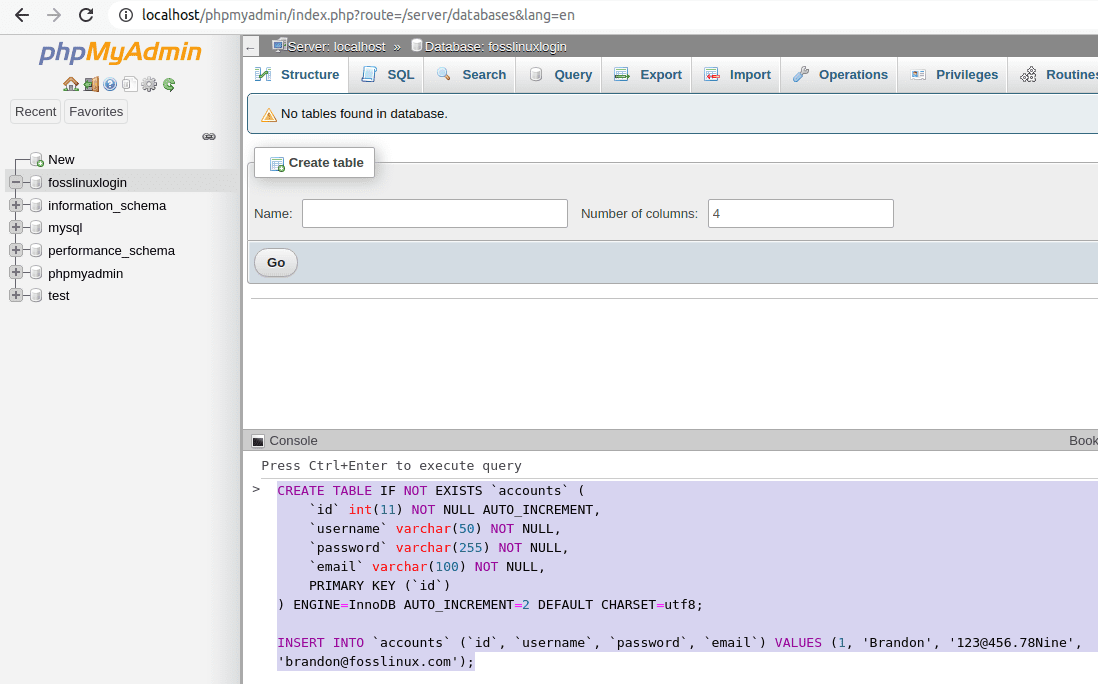Click mysql database cylinder icon
This screenshot has height=684, width=1098.
[36, 228]
